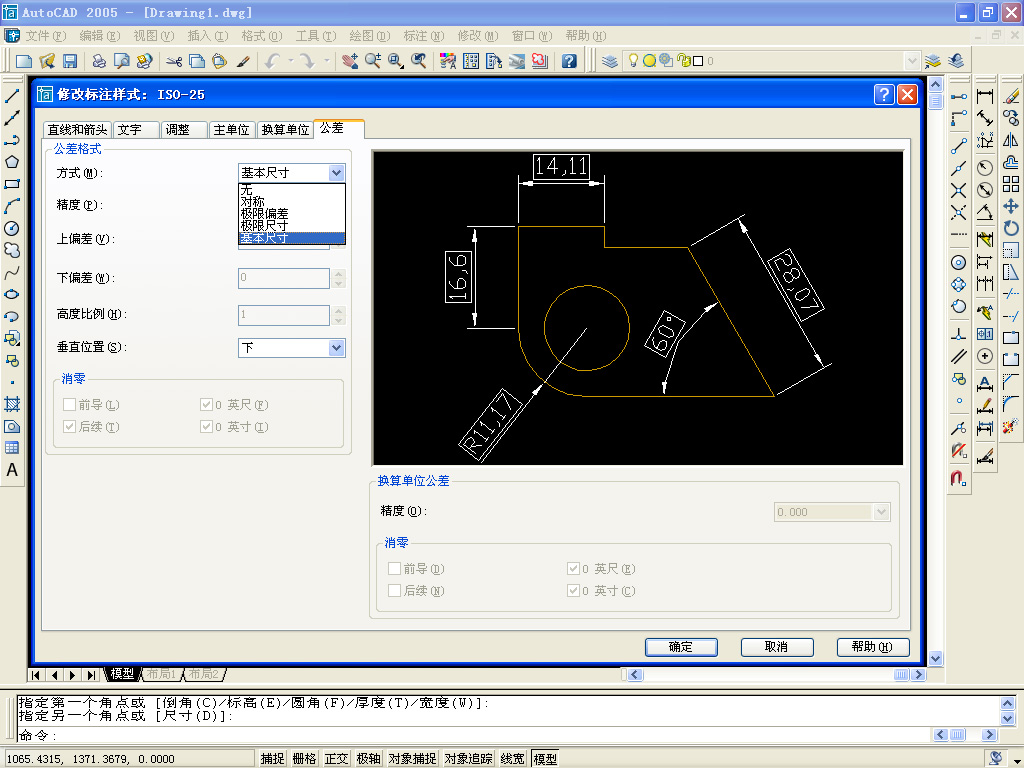Viewport: 1024px width, 768px height.
Task: Switch to the 调整 tab
Action: [x=184, y=130]
